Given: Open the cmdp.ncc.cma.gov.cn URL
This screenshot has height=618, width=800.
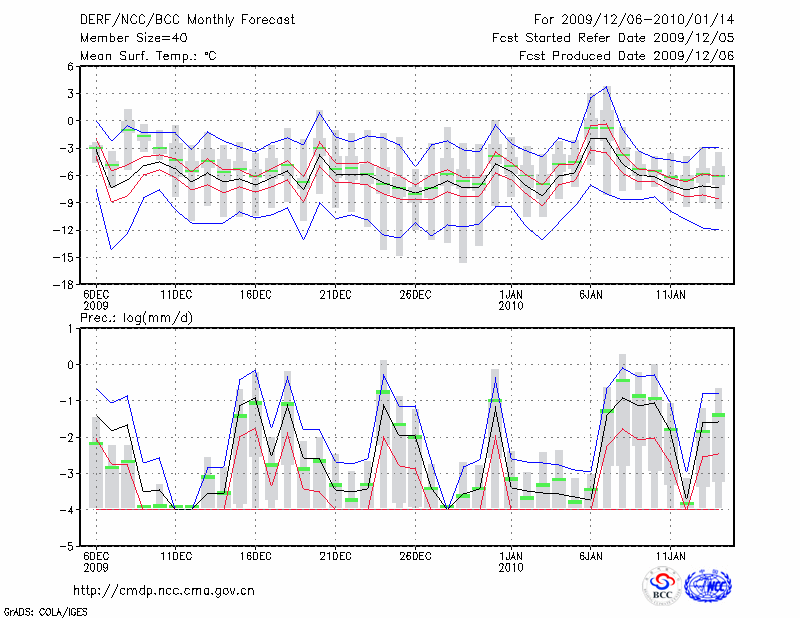Looking at the screenshot, I should [x=164, y=590].
